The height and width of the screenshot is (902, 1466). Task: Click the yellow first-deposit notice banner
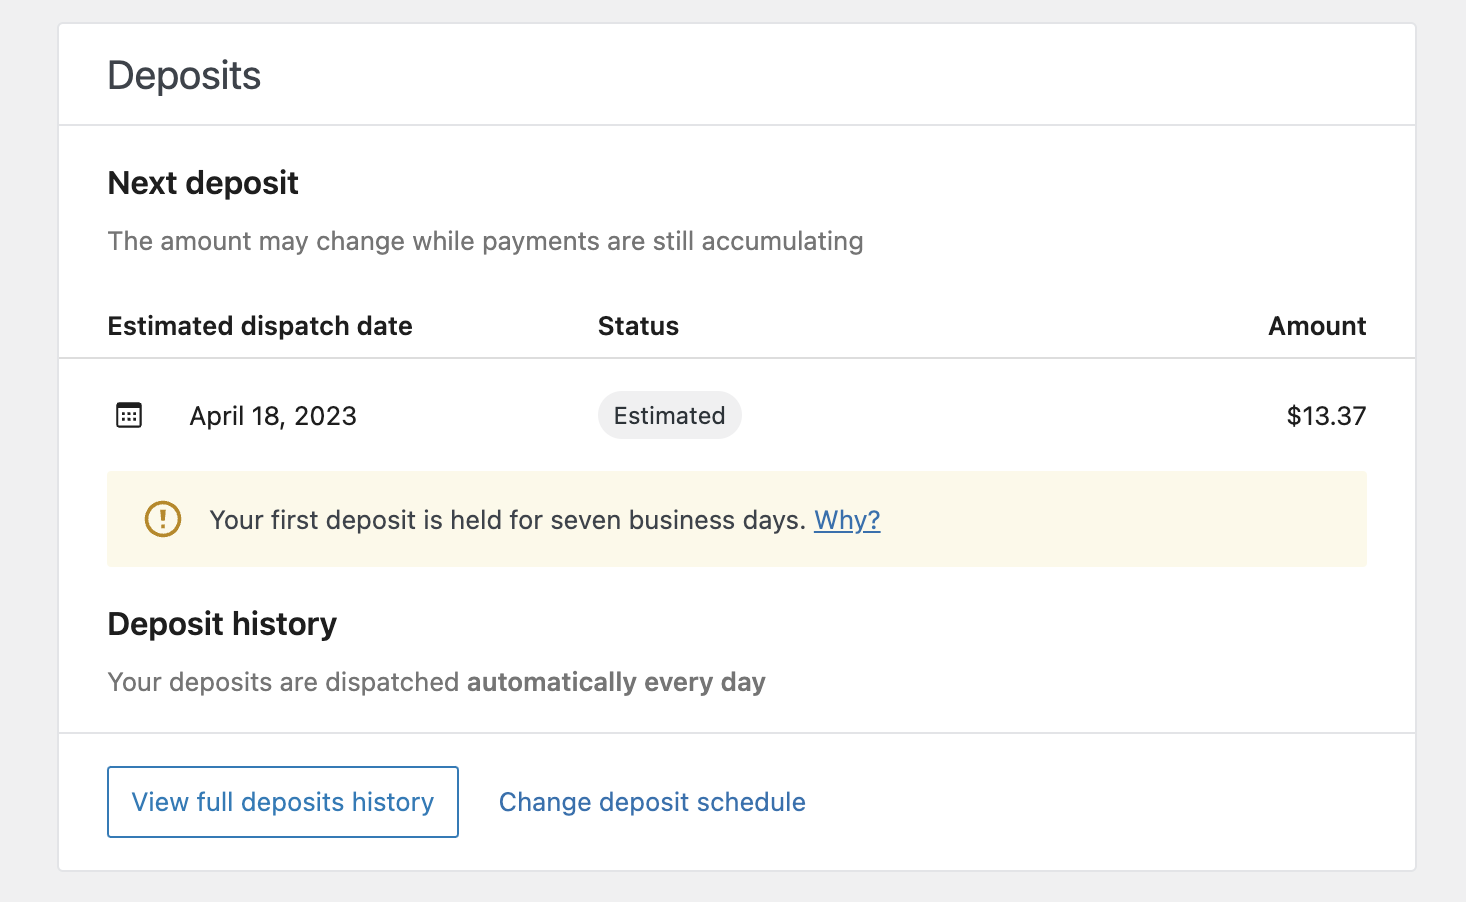click(737, 519)
